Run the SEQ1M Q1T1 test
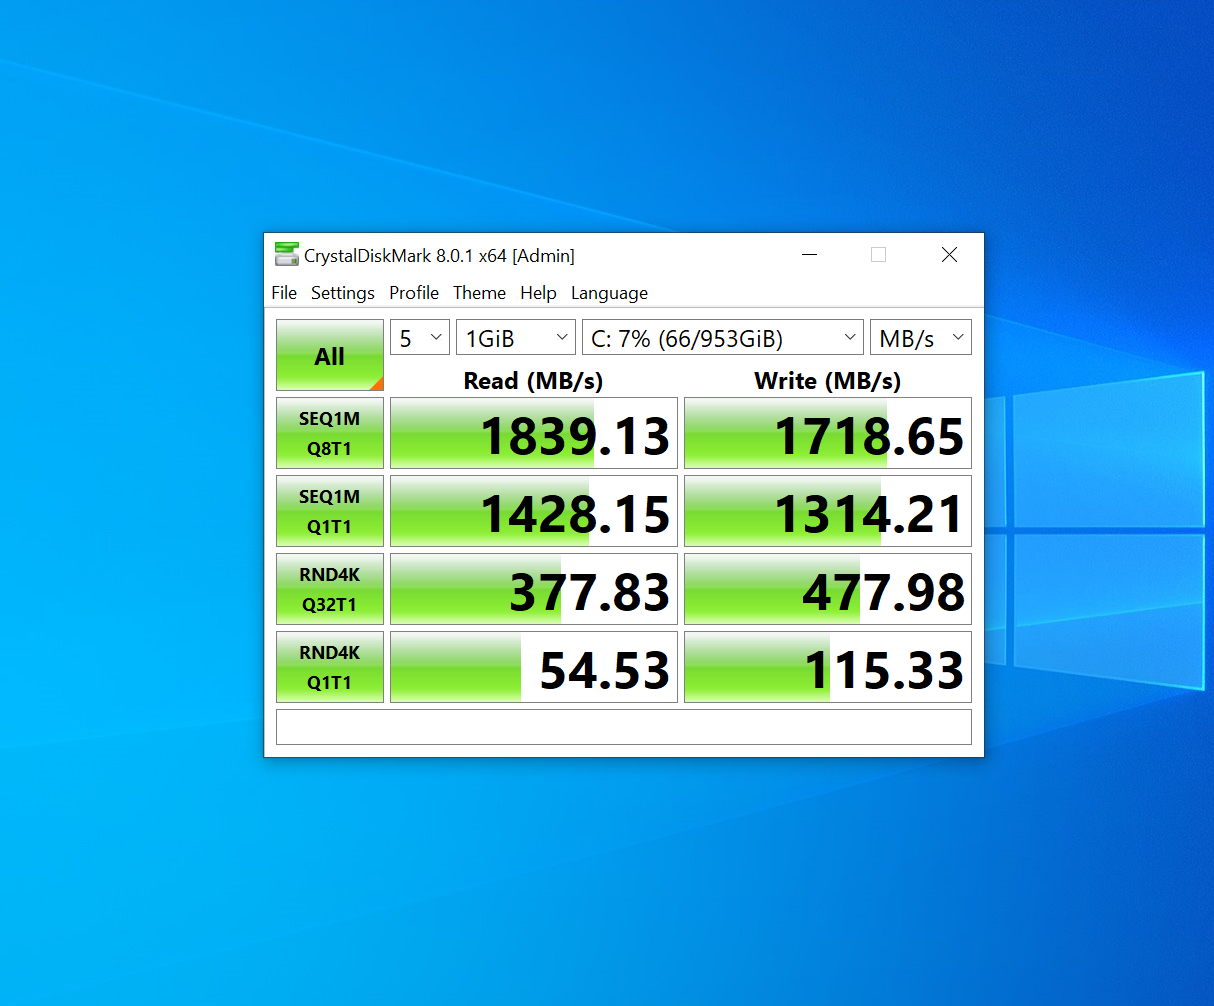This screenshot has height=1006, width=1214. coord(330,511)
